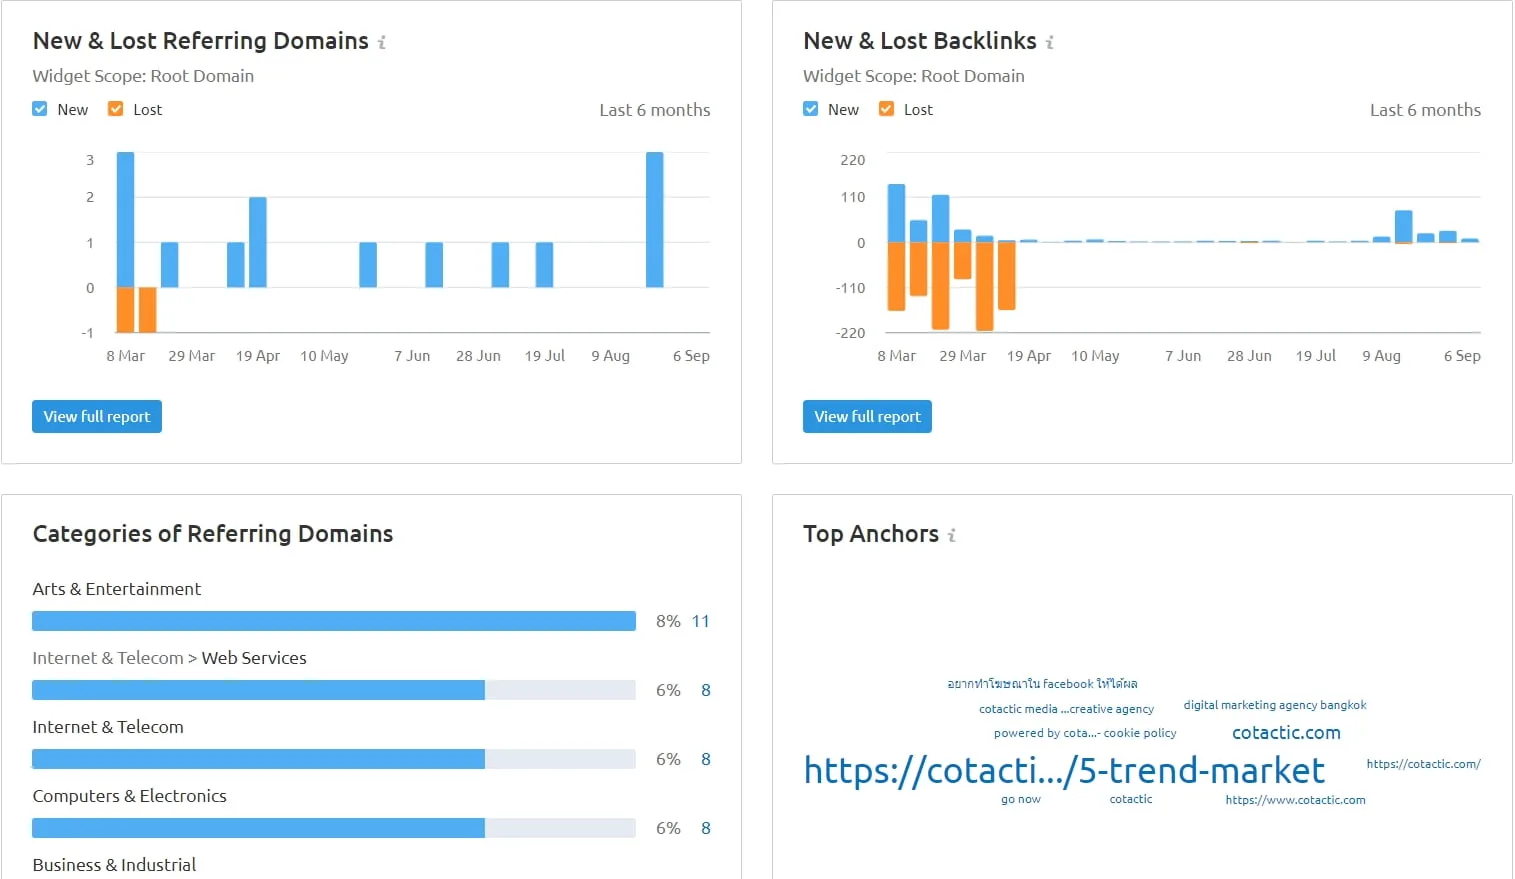Toggle Lost checkbox in Backlinks widget
The width and height of the screenshot is (1515, 879).
886,109
